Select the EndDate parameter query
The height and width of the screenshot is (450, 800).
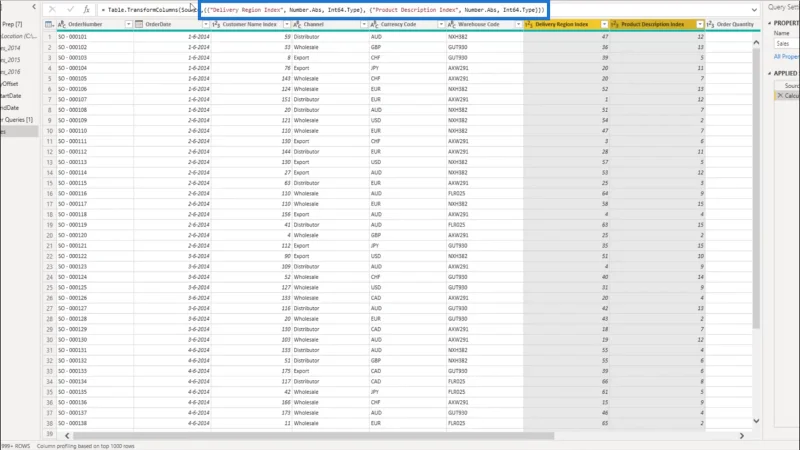point(10,108)
